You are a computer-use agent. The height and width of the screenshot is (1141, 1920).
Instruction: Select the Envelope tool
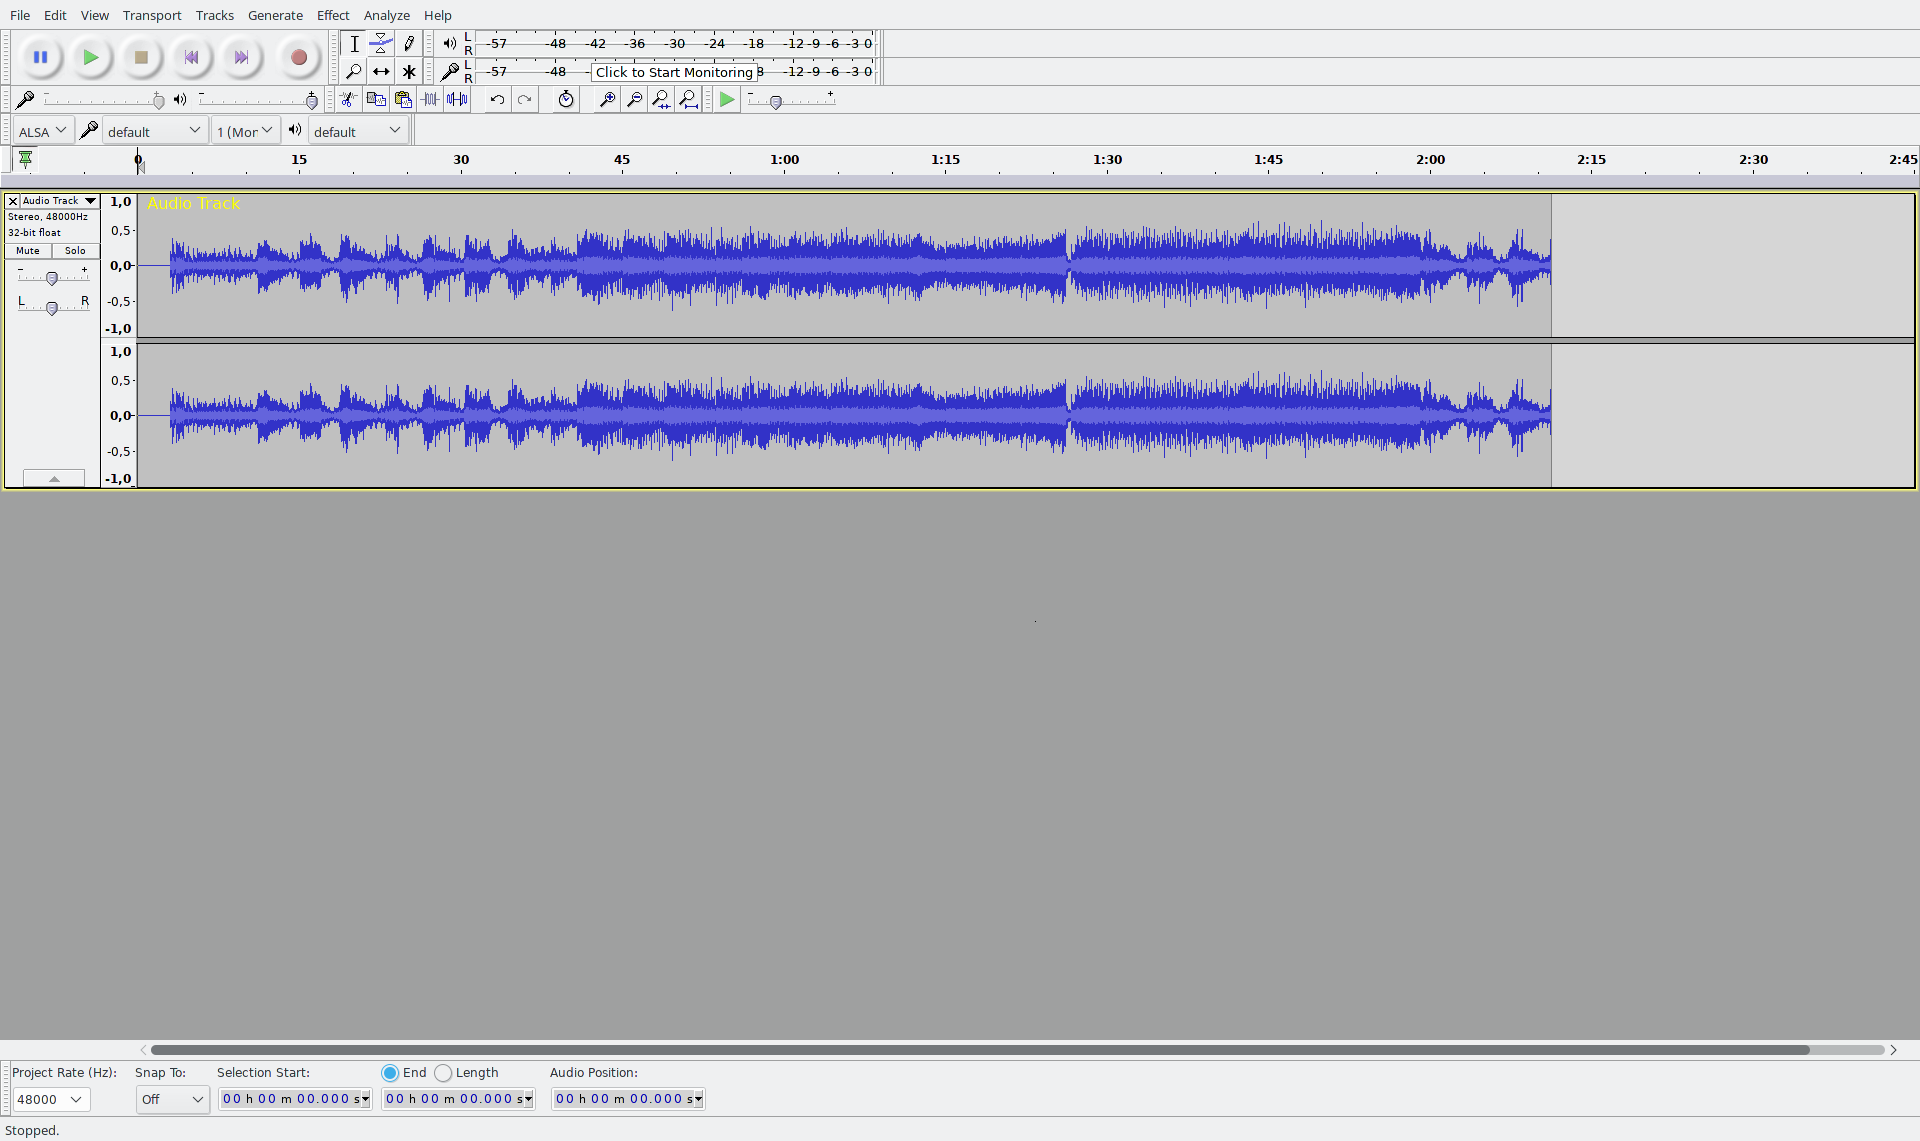click(381, 43)
